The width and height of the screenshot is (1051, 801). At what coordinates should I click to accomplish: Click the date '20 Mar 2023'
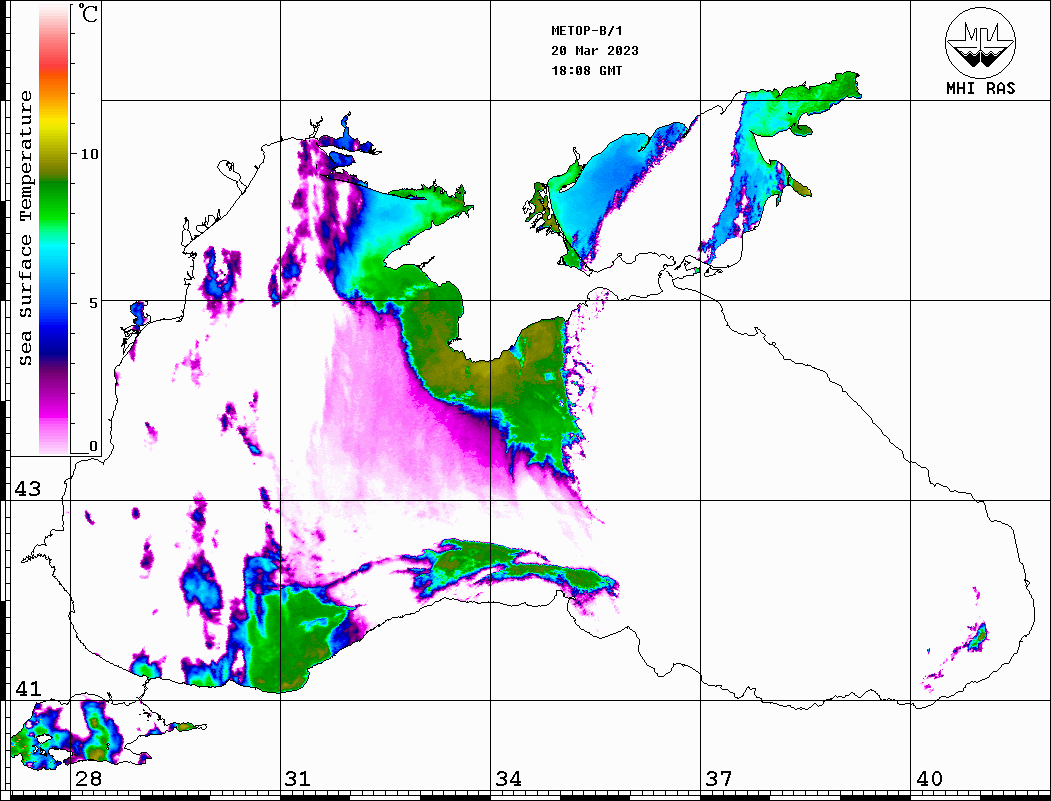click(x=595, y=51)
